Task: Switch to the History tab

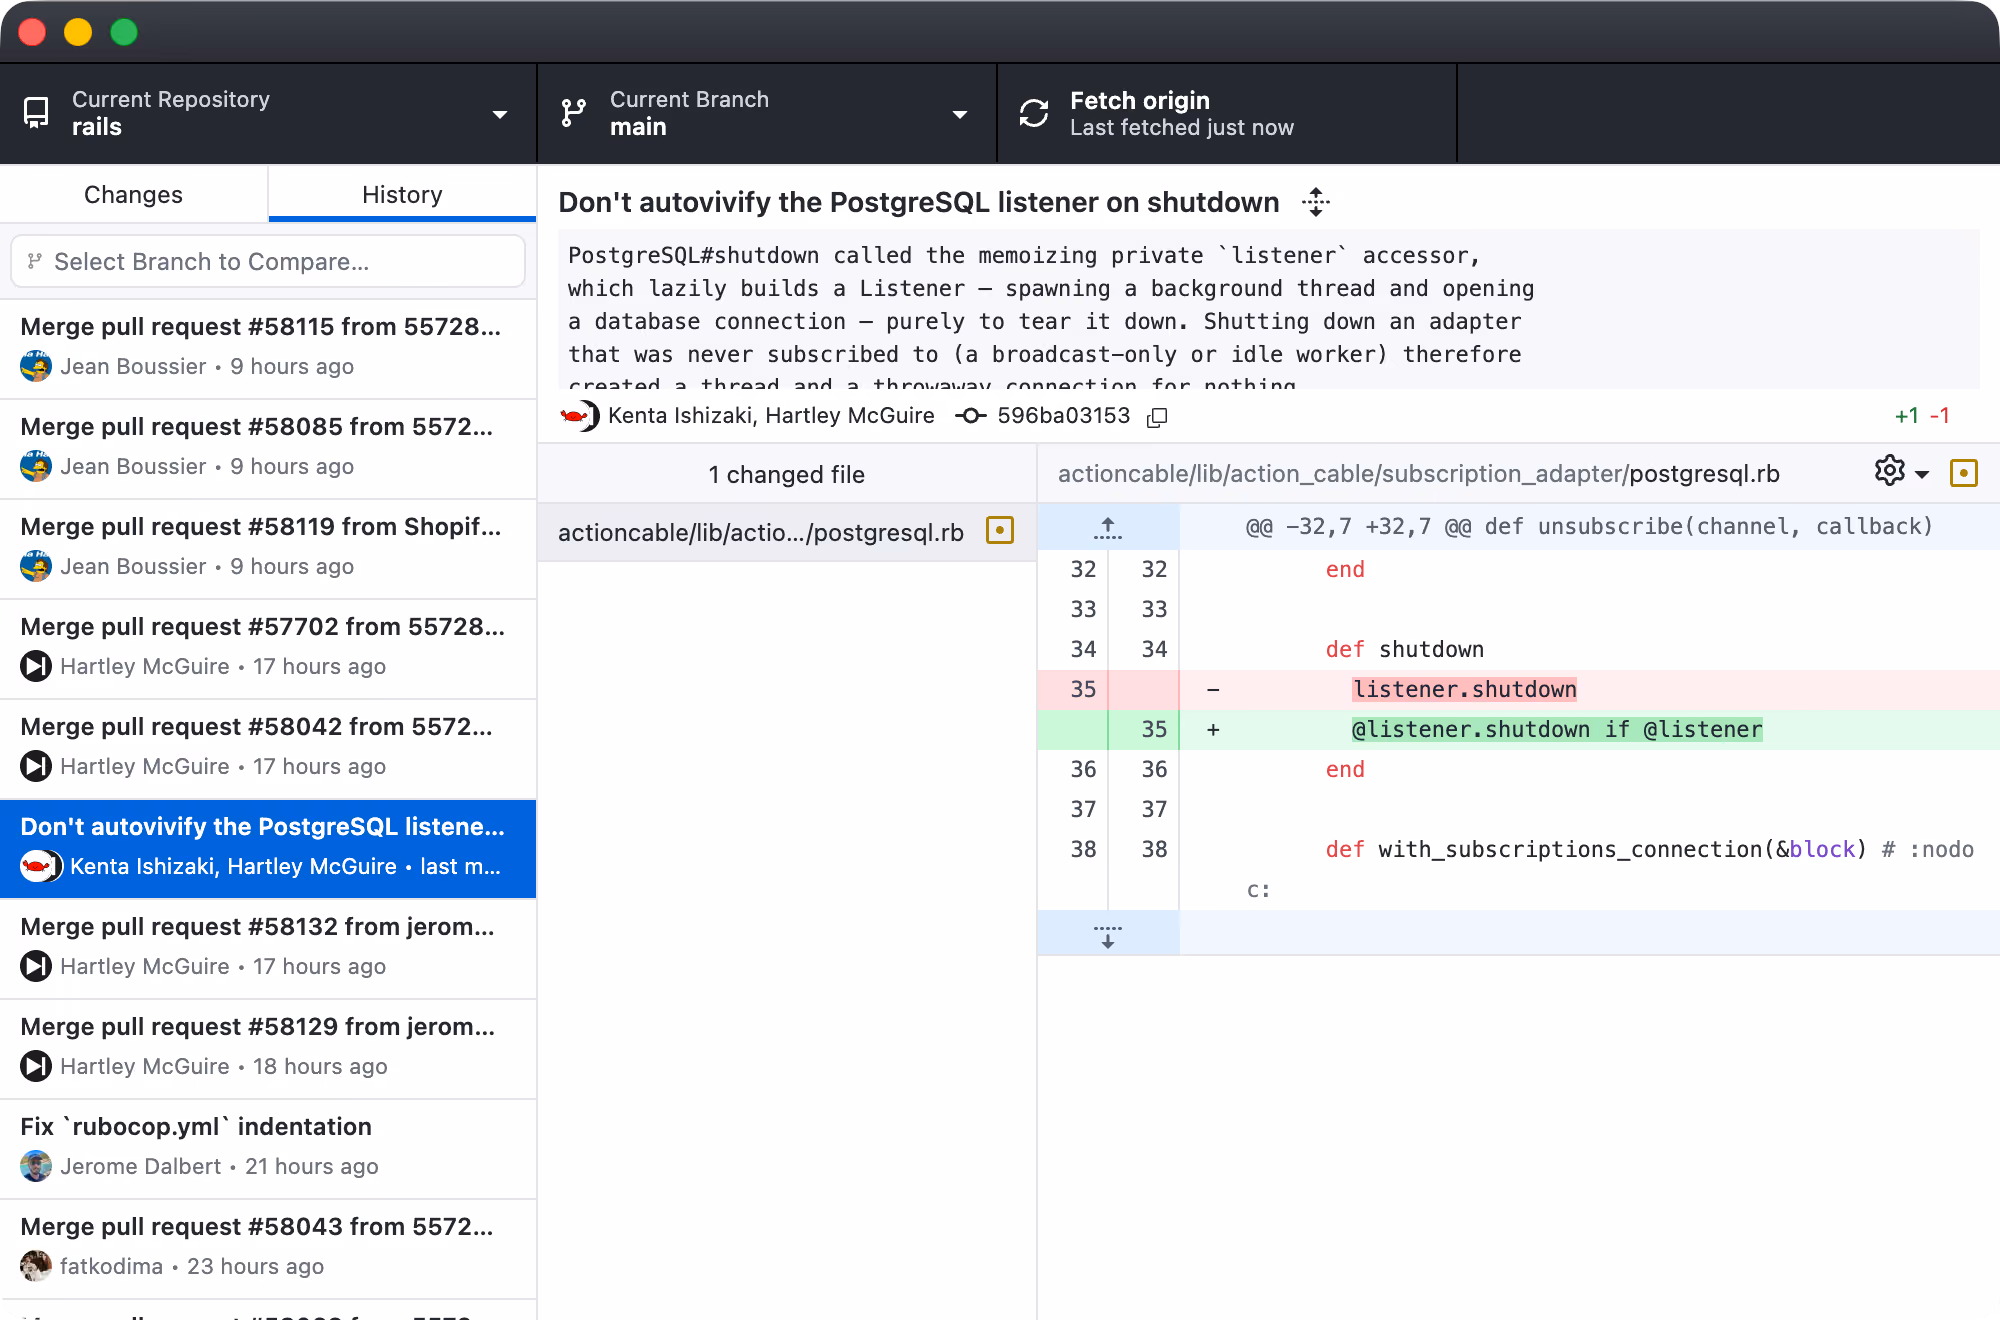Action: coord(402,194)
